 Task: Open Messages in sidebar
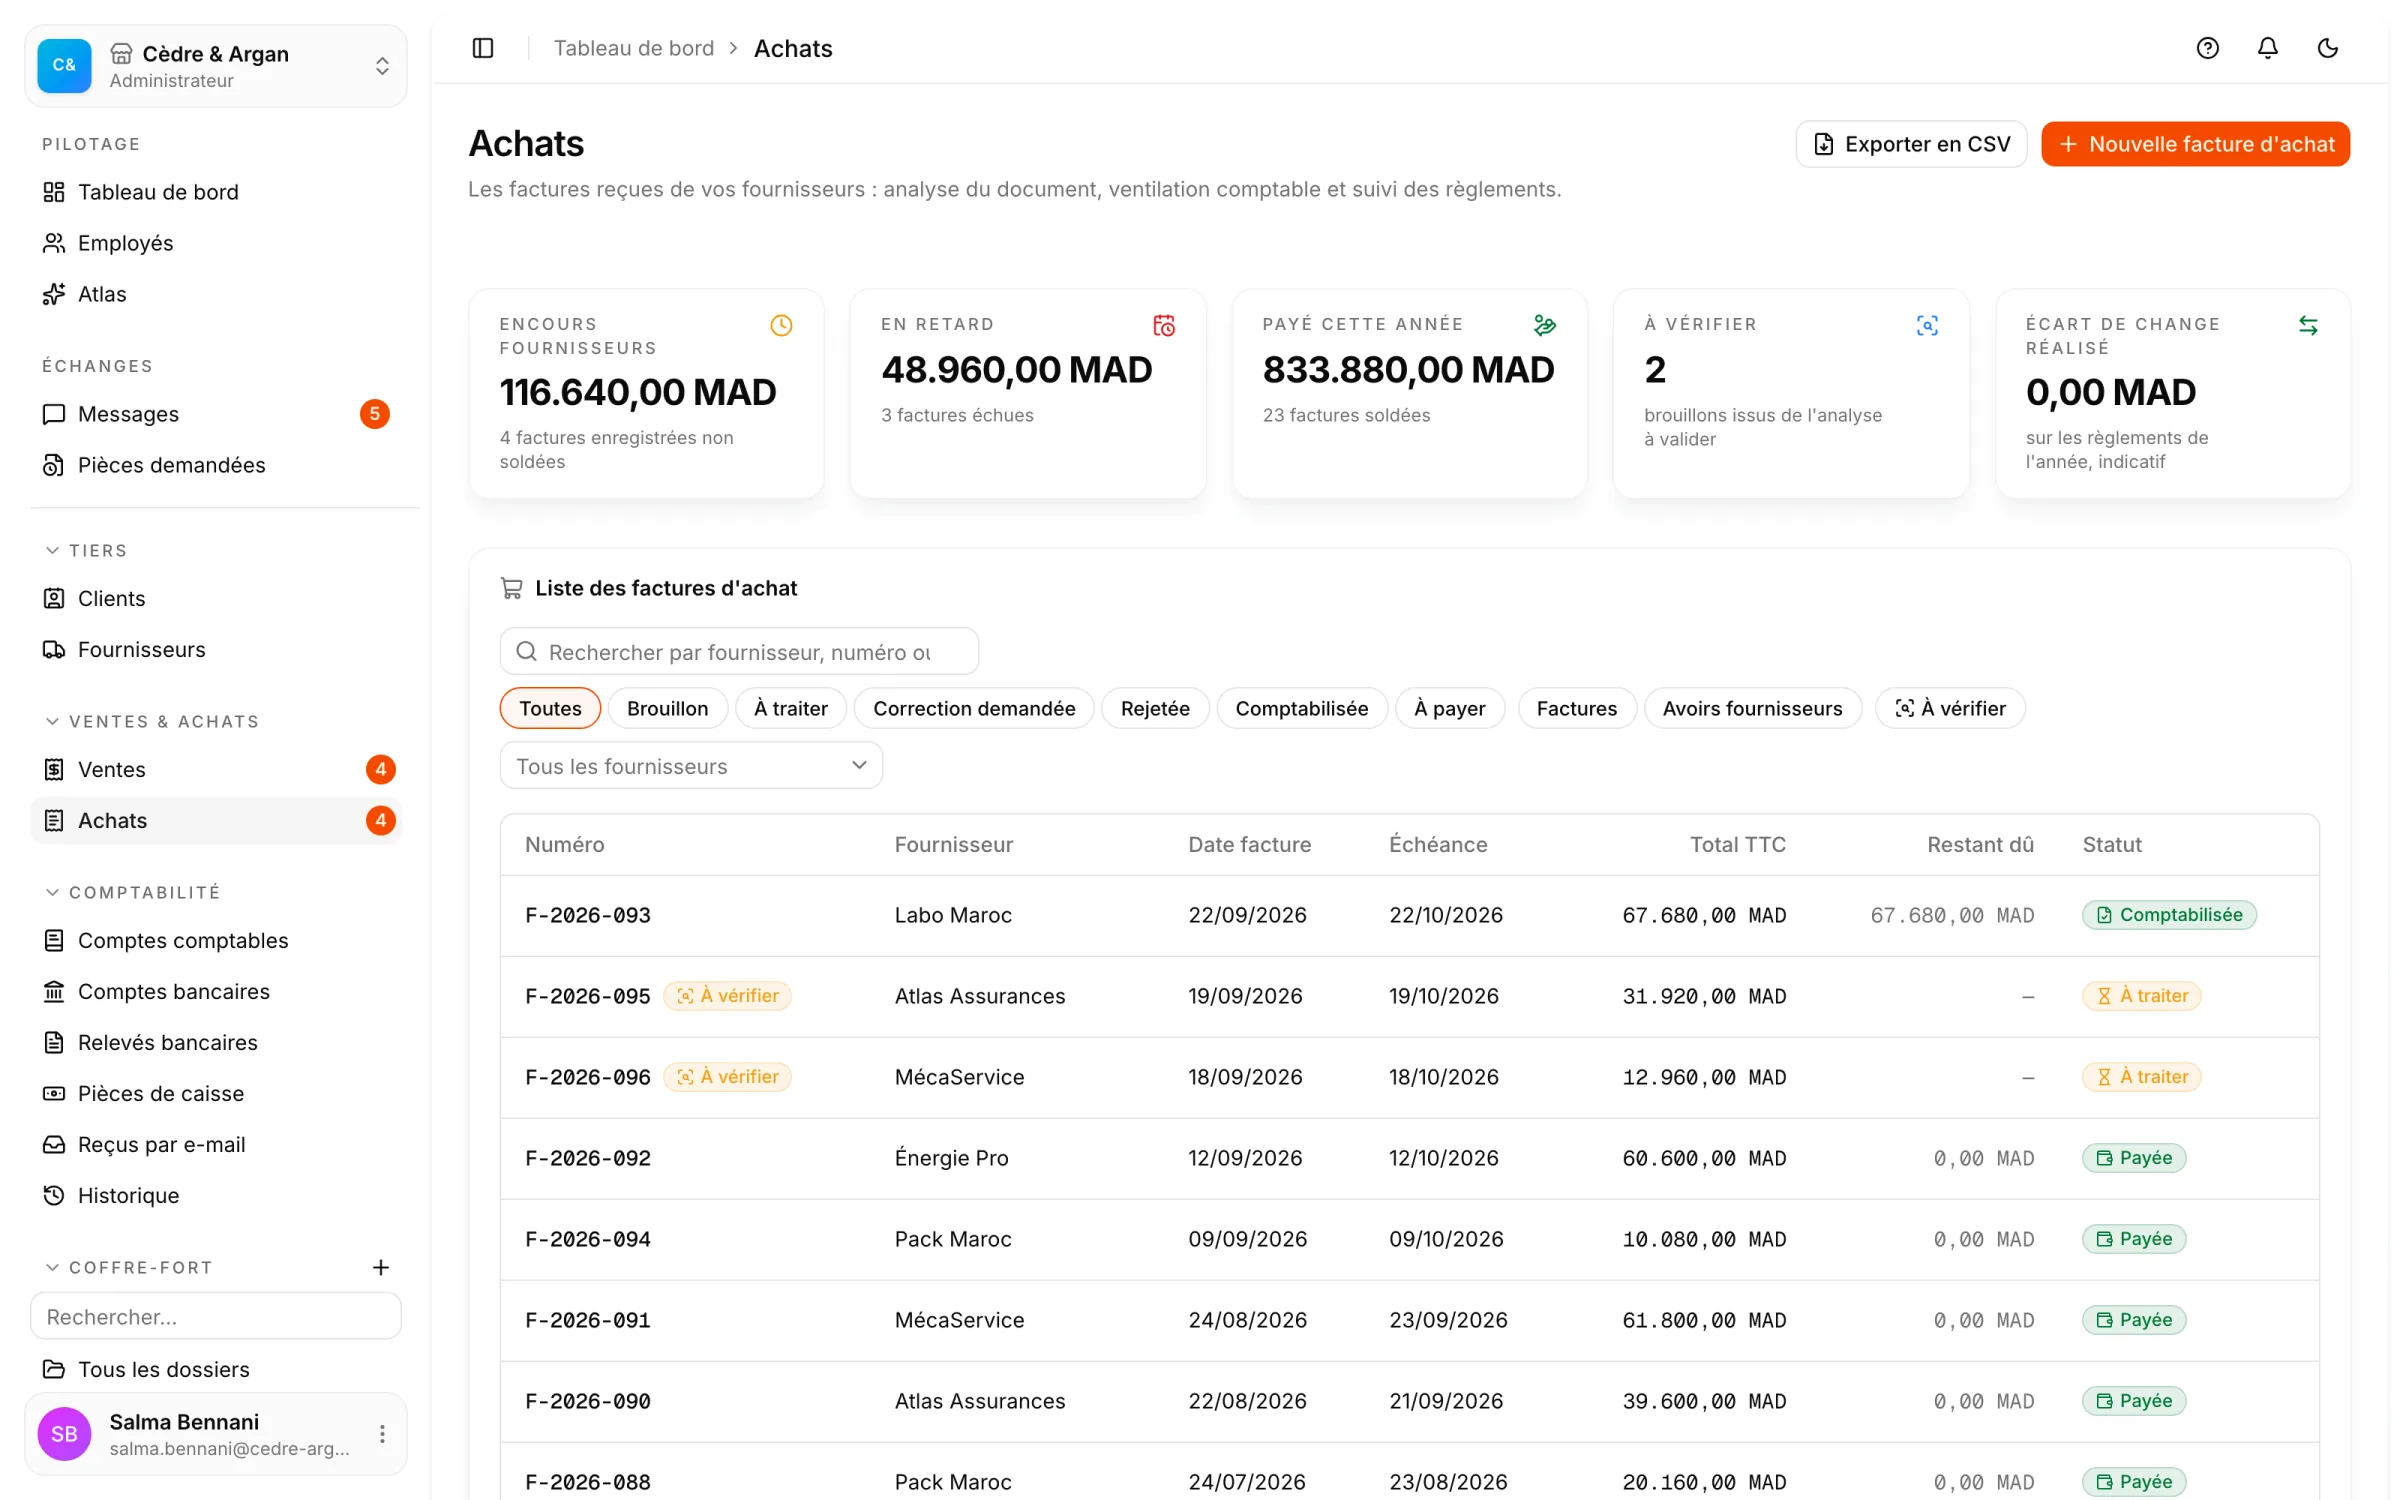click(x=216, y=414)
